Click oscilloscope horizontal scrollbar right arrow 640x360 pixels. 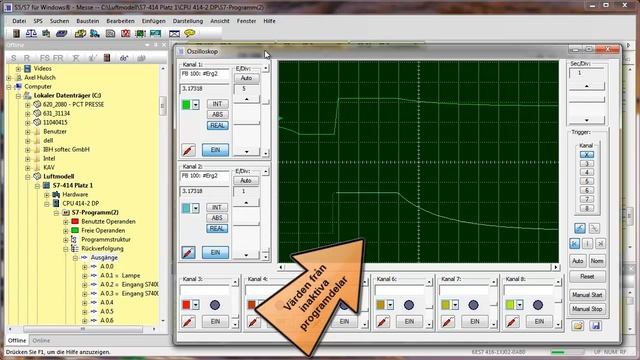coord(556,267)
